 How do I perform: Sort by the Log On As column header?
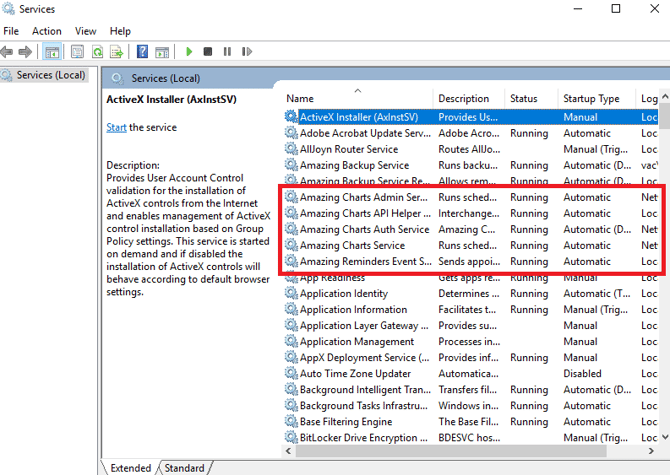648,99
